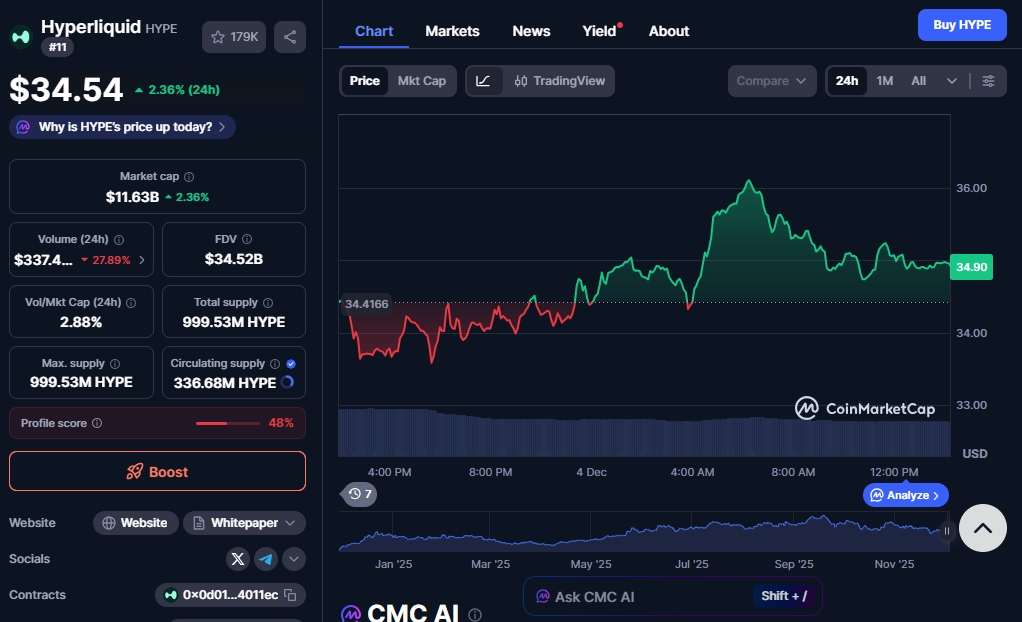
Task: Open the Telegram social icon
Action: 265,559
